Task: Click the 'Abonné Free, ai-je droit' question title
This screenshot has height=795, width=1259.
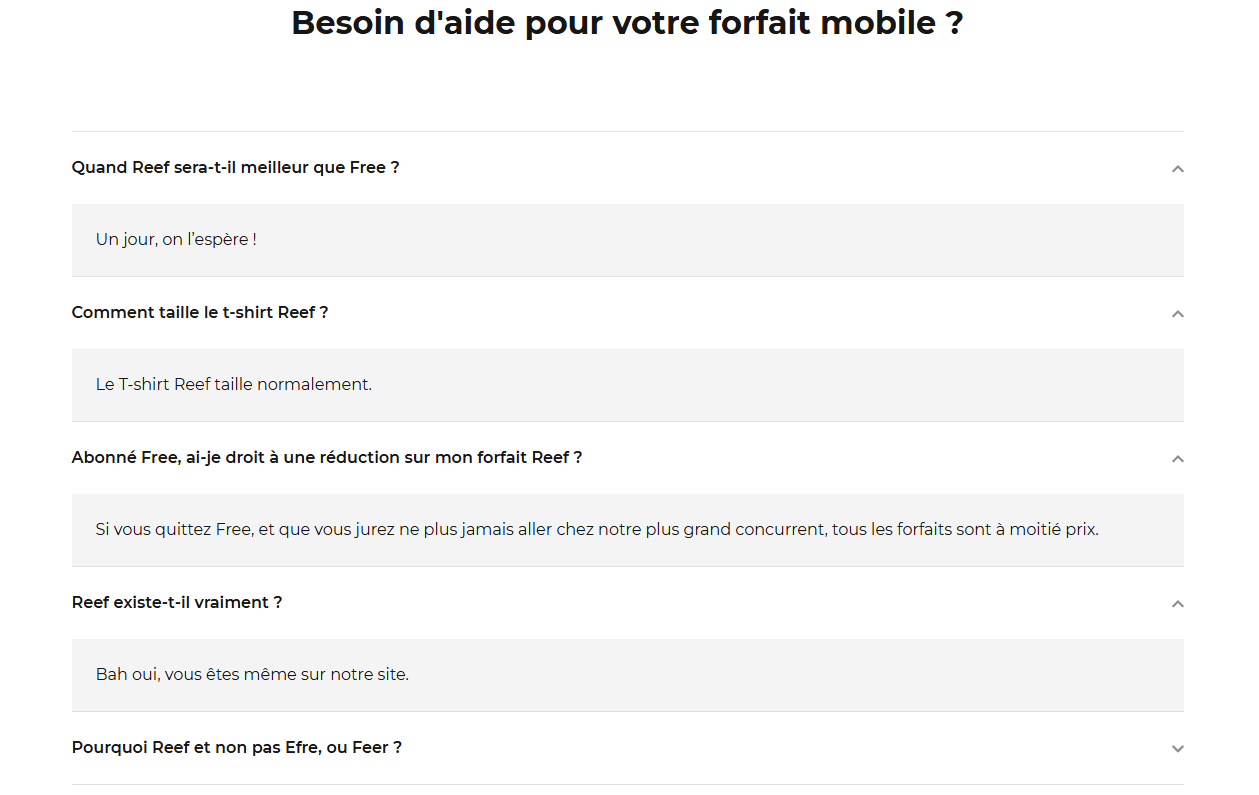Action: 327,458
